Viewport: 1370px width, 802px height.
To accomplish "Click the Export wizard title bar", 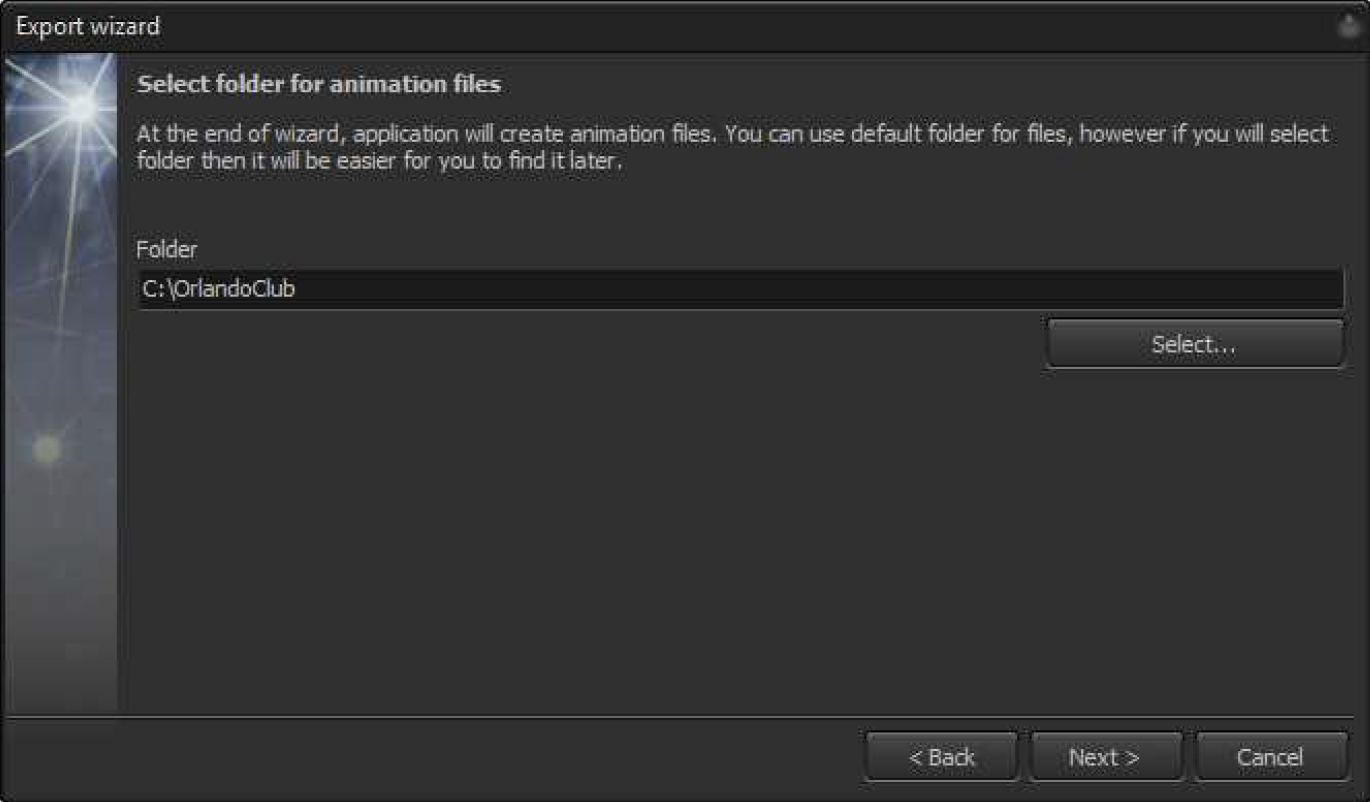I will click(685, 26).
